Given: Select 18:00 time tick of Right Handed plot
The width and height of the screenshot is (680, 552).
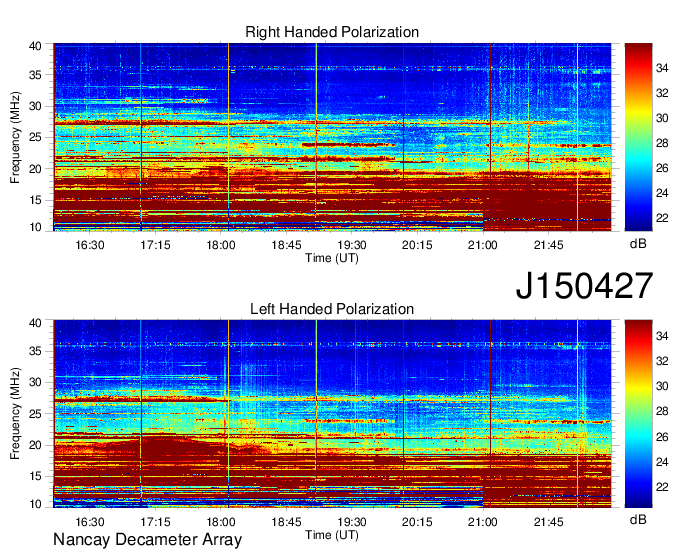Looking at the screenshot, I should 221,245.
